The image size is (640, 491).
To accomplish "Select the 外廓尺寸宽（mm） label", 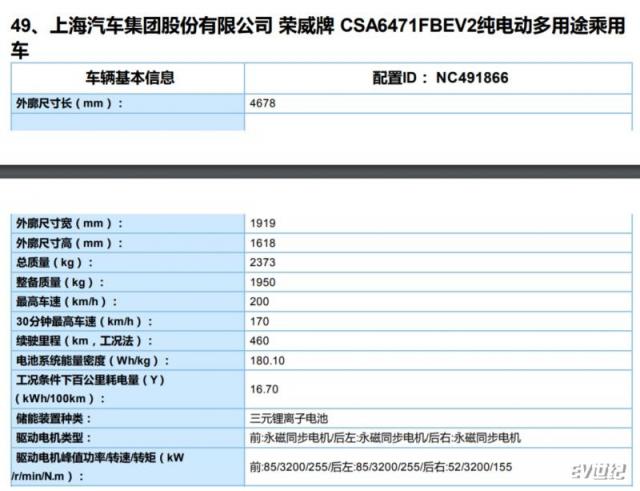I will (69, 223).
